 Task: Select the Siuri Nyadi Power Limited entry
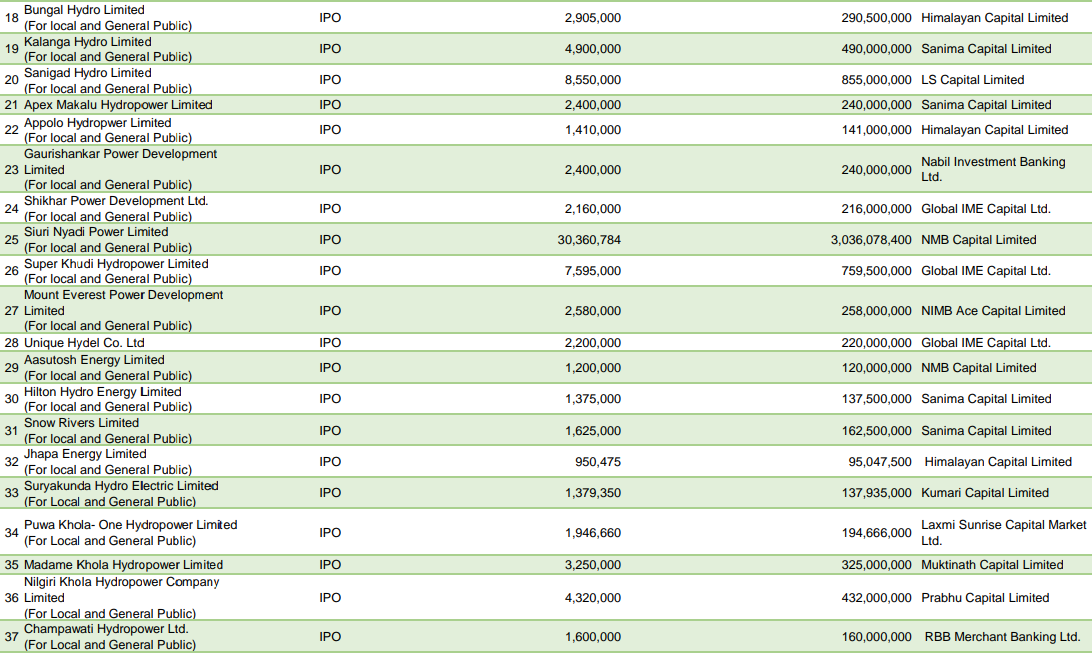96,232
